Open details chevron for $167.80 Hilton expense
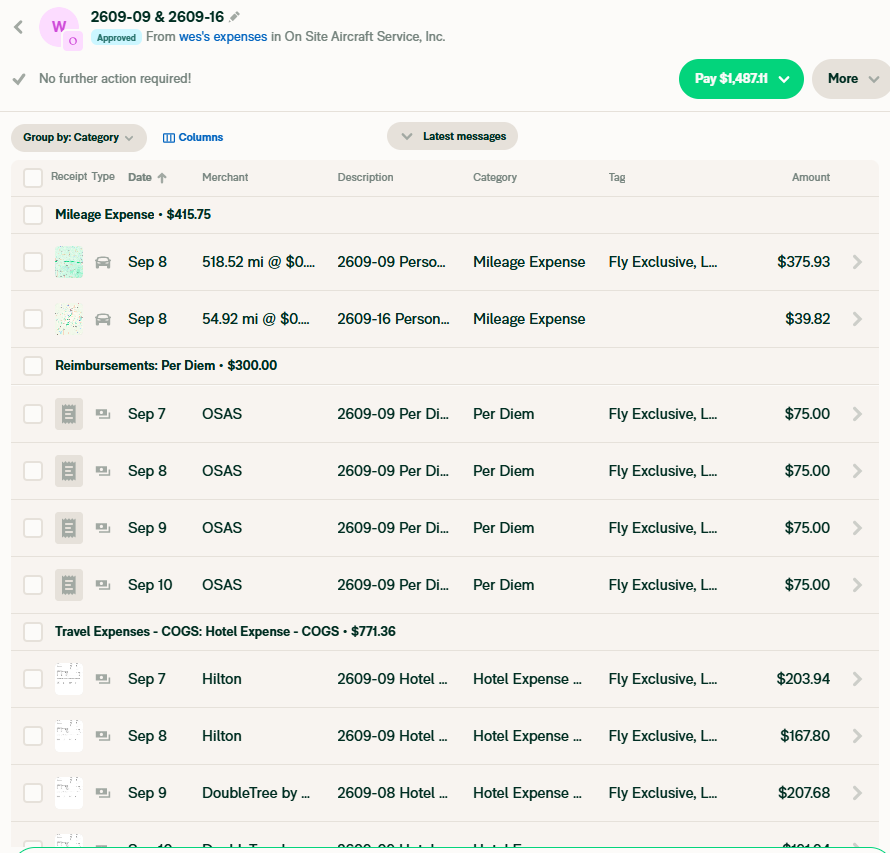The width and height of the screenshot is (890, 853). pos(857,736)
